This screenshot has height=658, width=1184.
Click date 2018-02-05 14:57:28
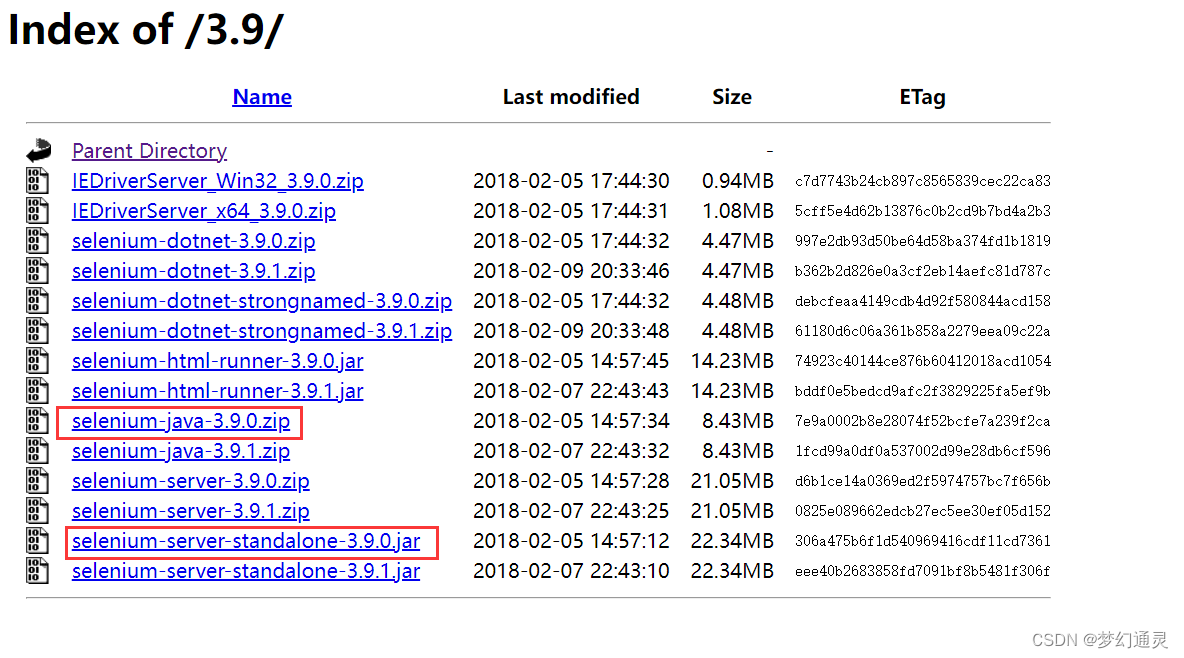click(x=571, y=480)
